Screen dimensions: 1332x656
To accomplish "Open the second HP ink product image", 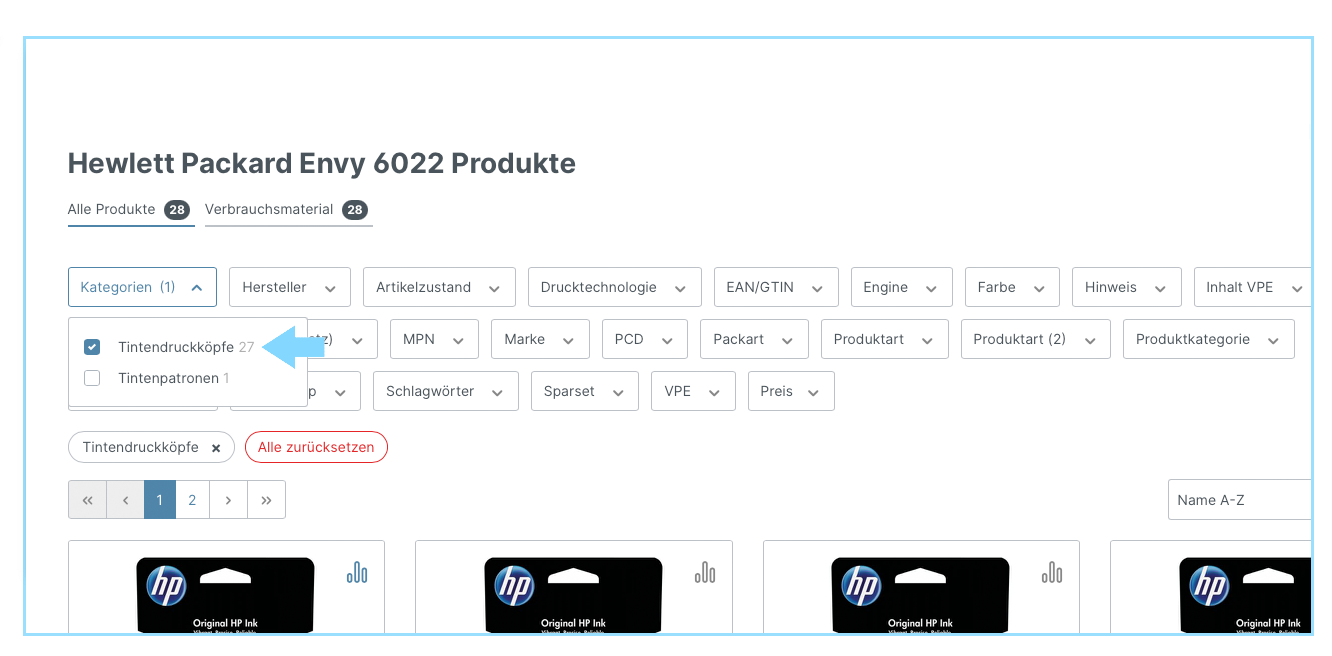I will pyautogui.click(x=574, y=596).
